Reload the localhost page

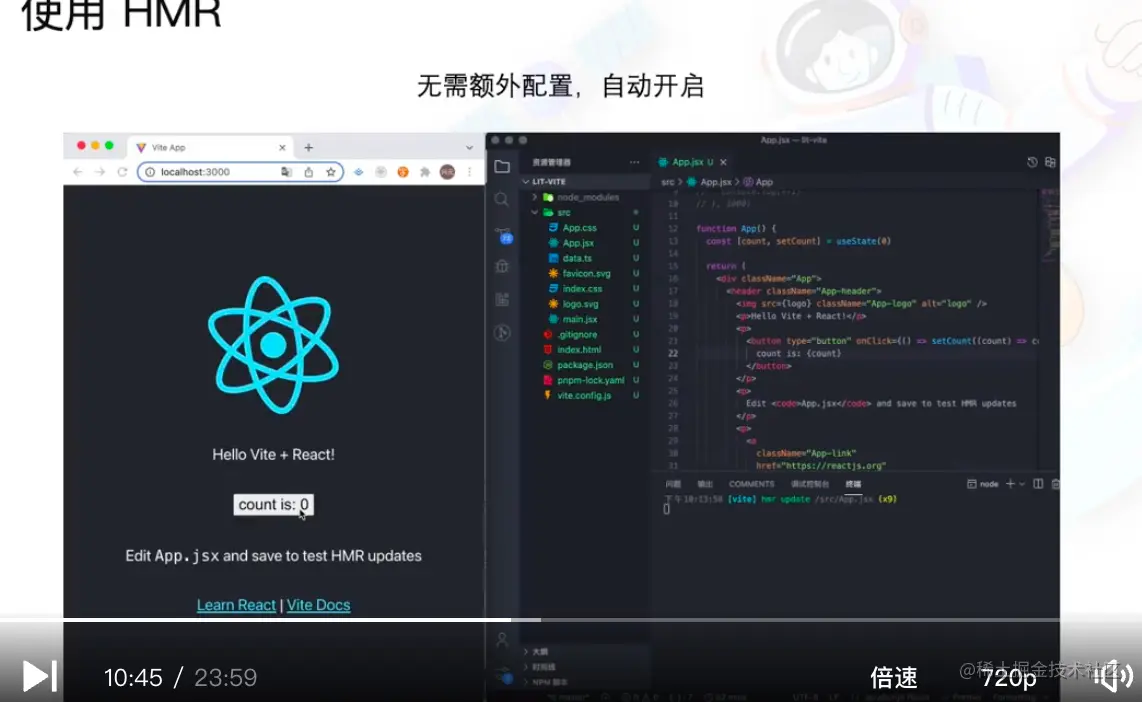click(x=122, y=172)
